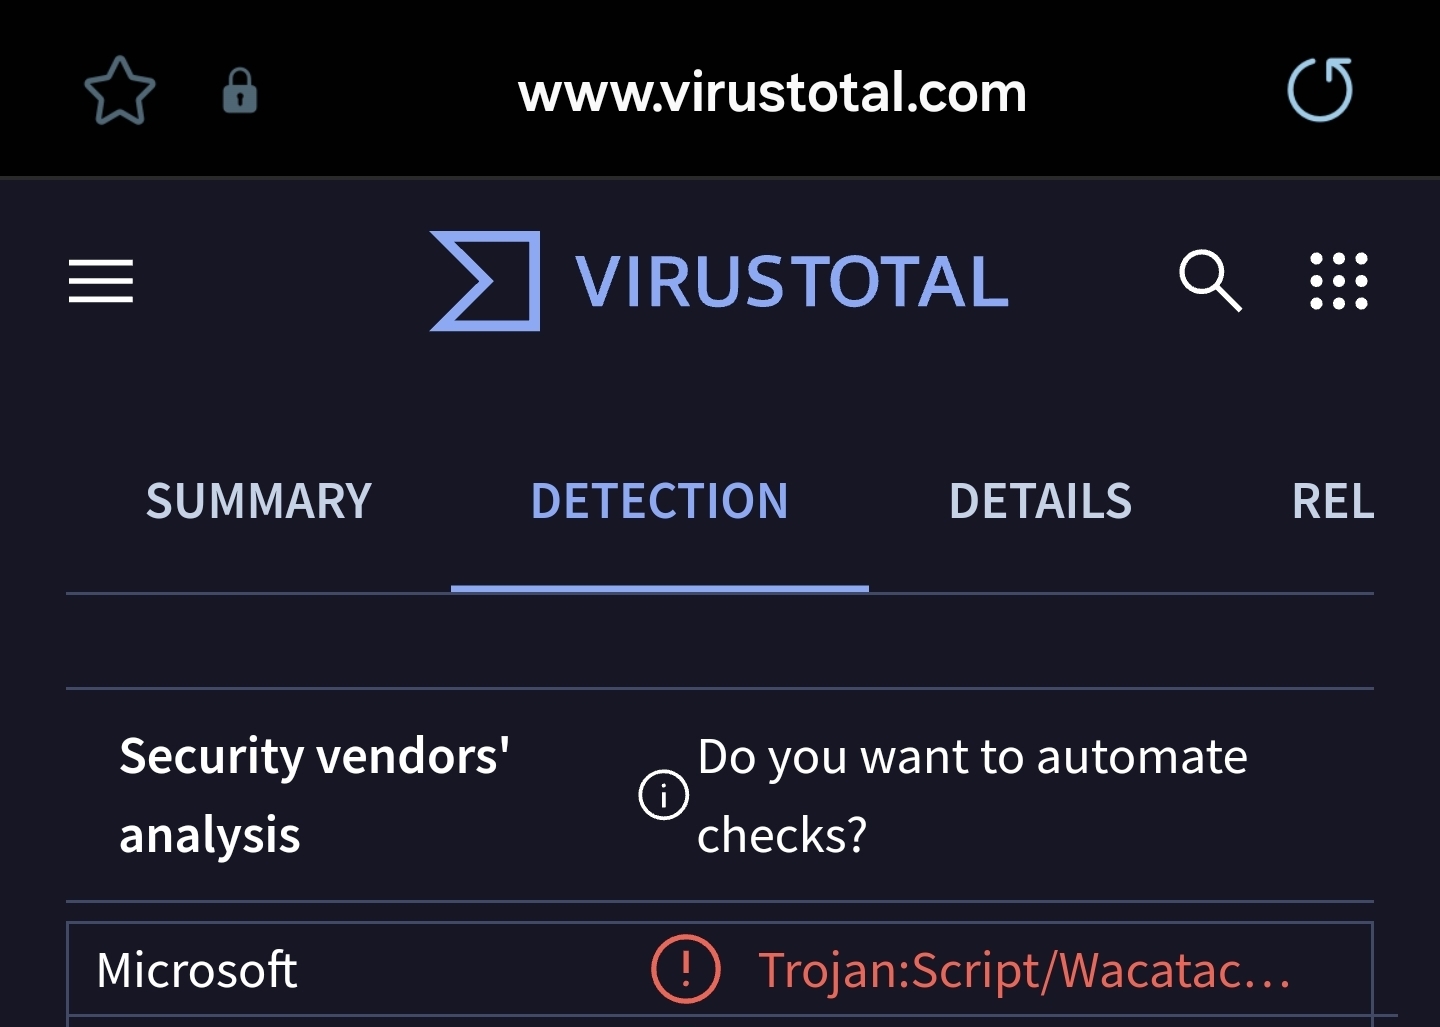The width and height of the screenshot is (1440, 1027).
Task: Open the DETAILS tab
Action: click(1040, 501)
